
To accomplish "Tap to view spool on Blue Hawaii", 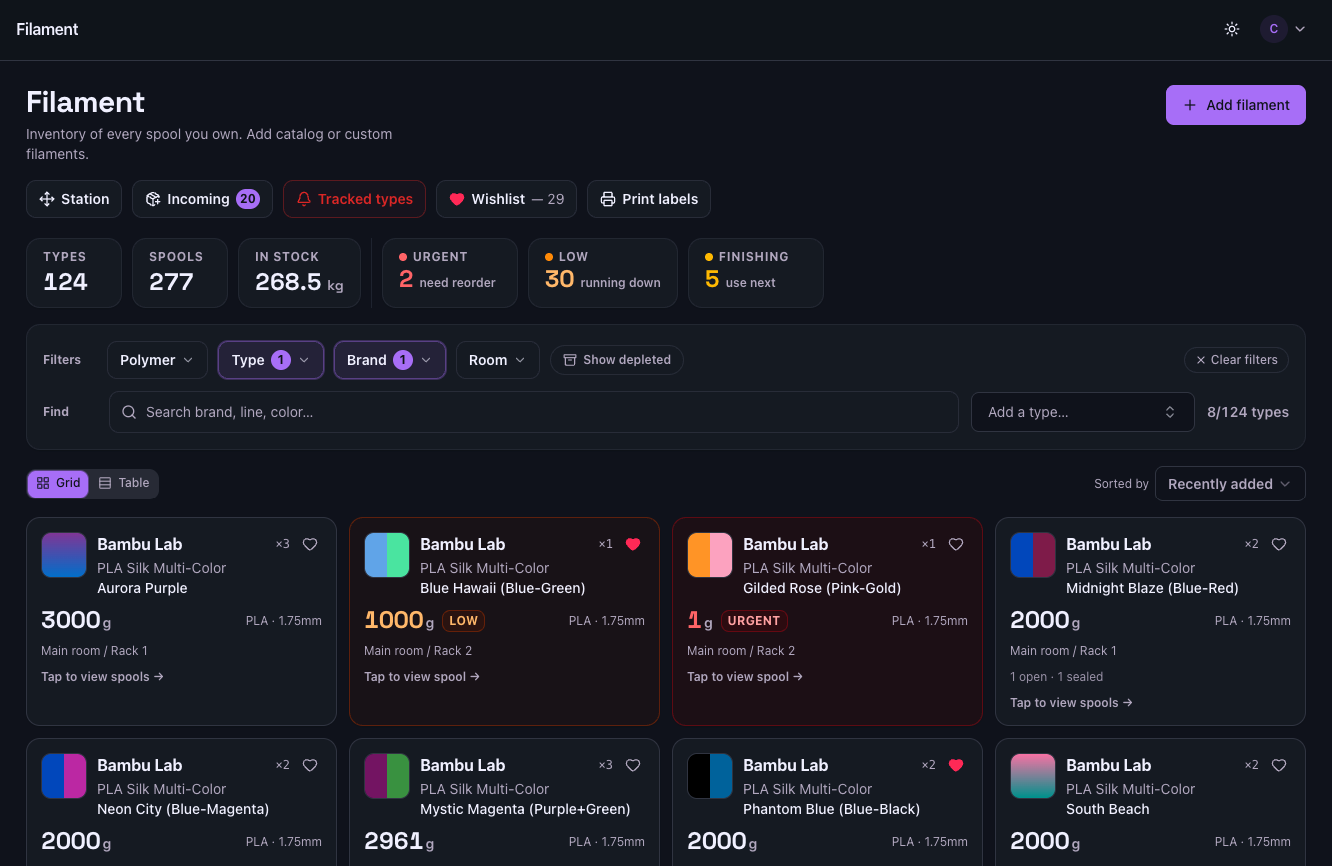I will tap(422, 677).
